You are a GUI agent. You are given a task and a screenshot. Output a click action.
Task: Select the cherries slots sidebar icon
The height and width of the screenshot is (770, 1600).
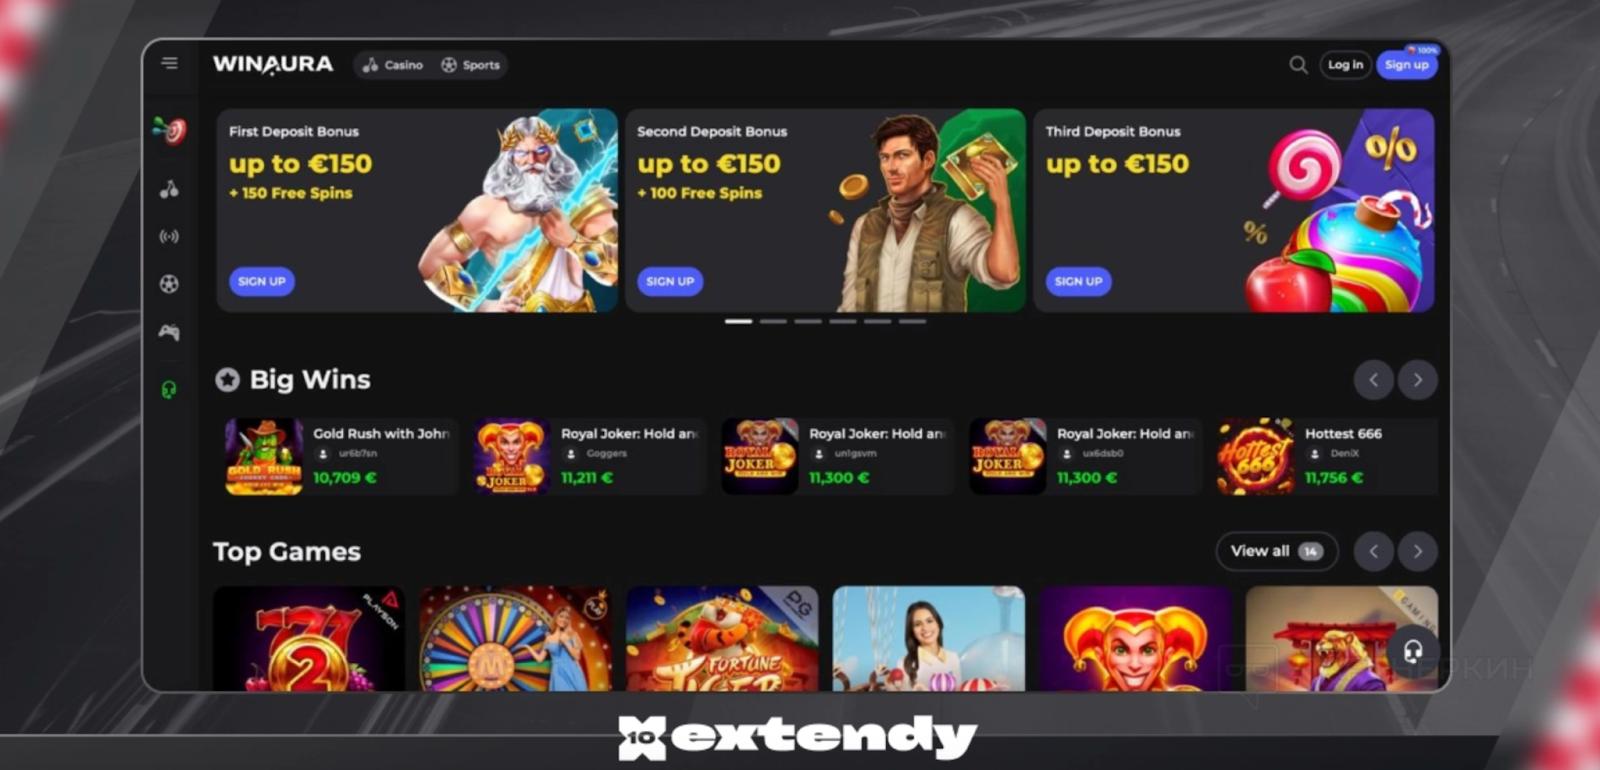(x=170, y=189)
